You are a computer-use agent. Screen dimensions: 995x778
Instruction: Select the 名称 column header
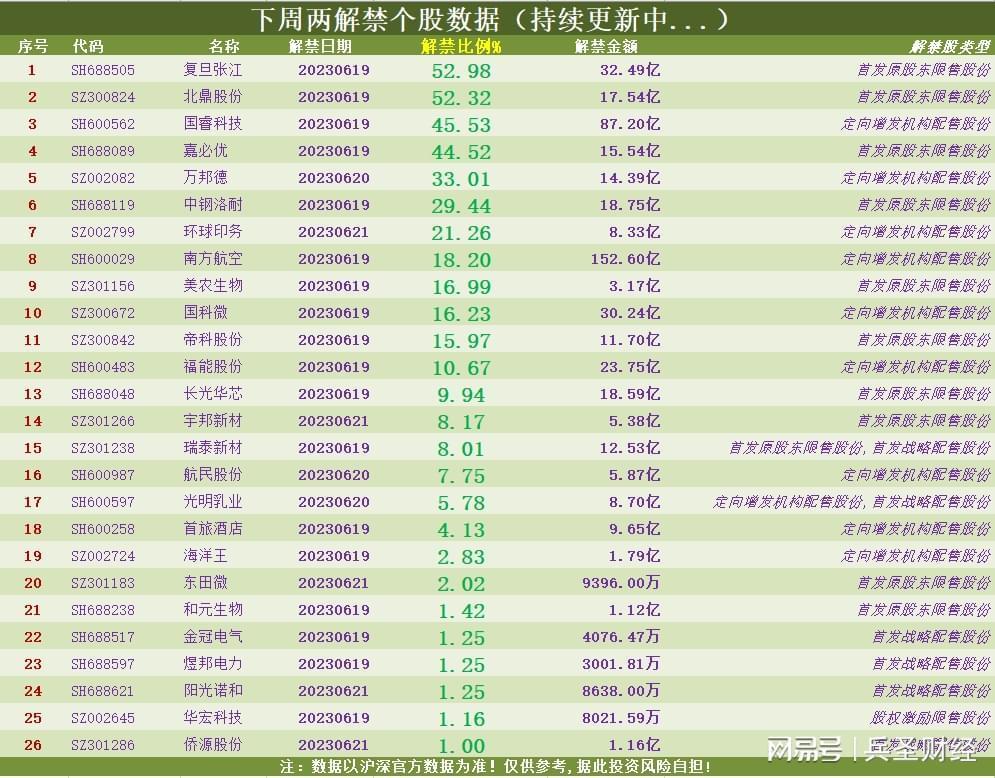[224, 46]
